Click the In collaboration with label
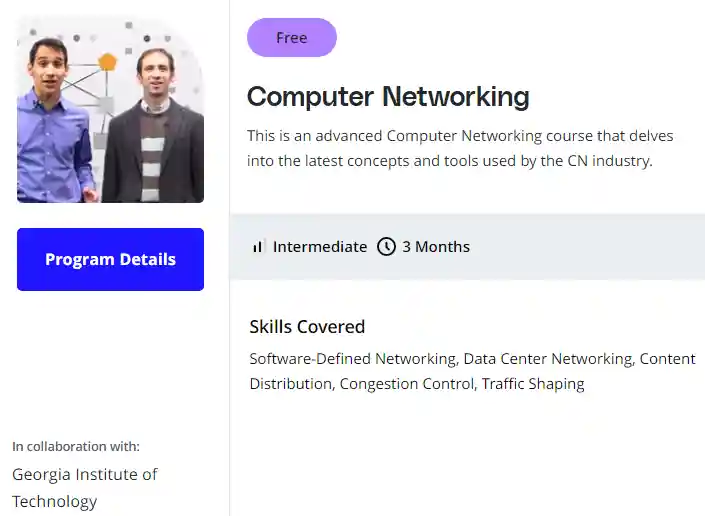The height and width of the screenshot is (516, 705). 76,446
